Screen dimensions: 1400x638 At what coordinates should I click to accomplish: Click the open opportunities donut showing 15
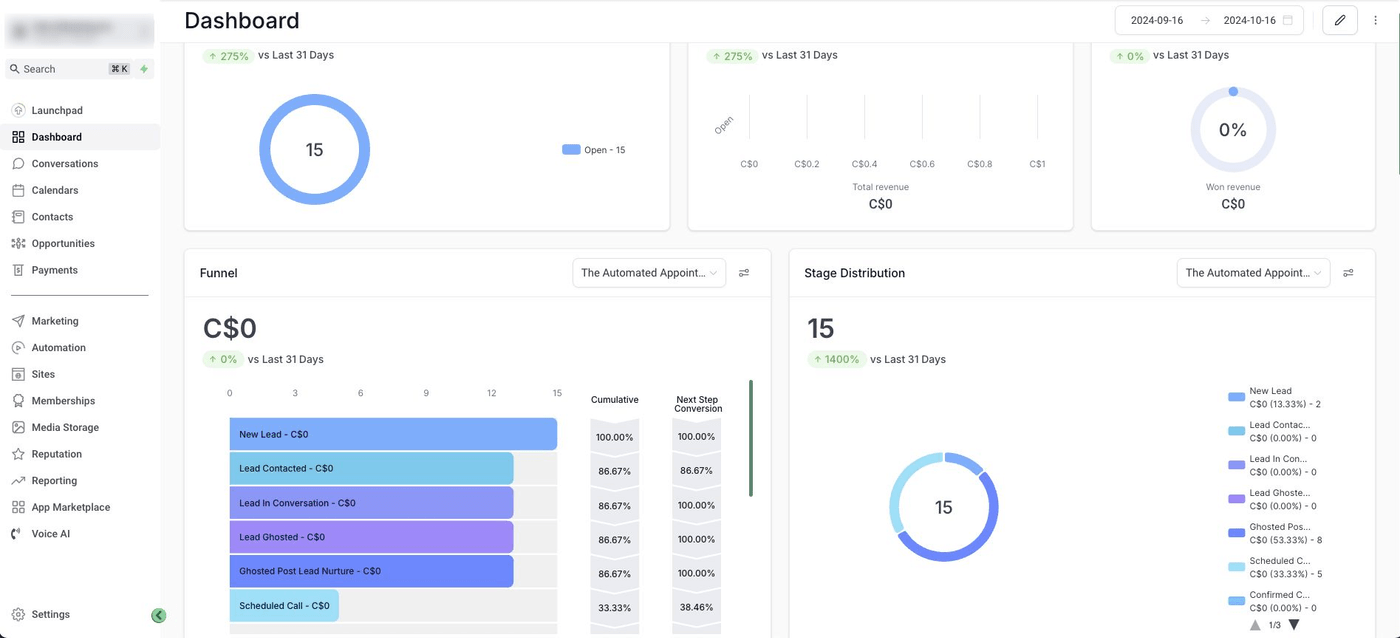315,150
